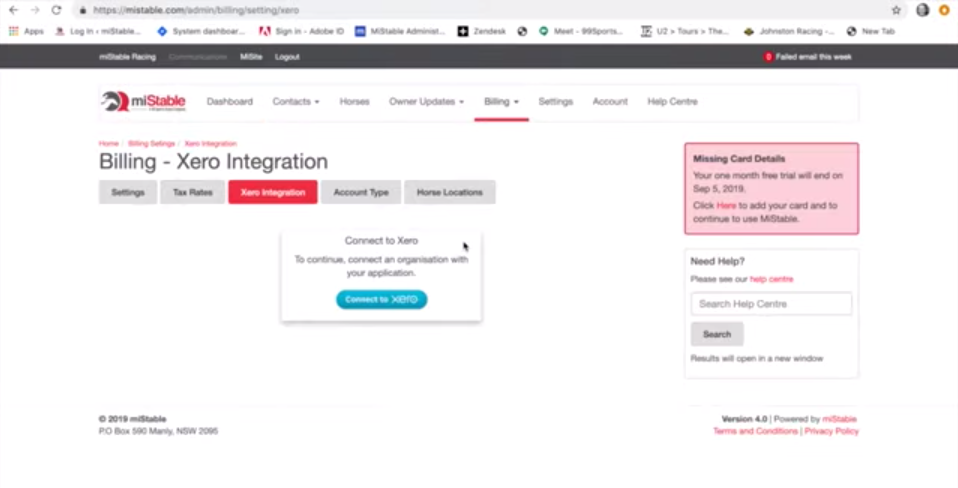This screenshot has width=958, height=488.
Task: Open the help centre link
Action: coord(771,279)
